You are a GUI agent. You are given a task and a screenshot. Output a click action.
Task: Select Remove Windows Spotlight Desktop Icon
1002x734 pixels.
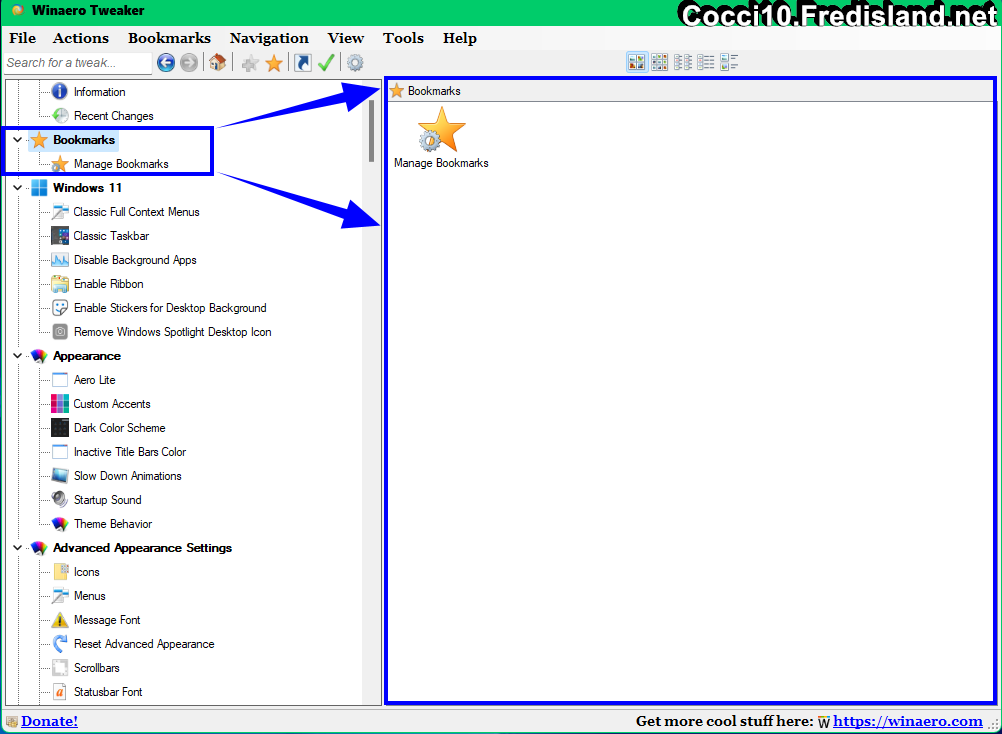pyautogui.click(x=173, y=332)
